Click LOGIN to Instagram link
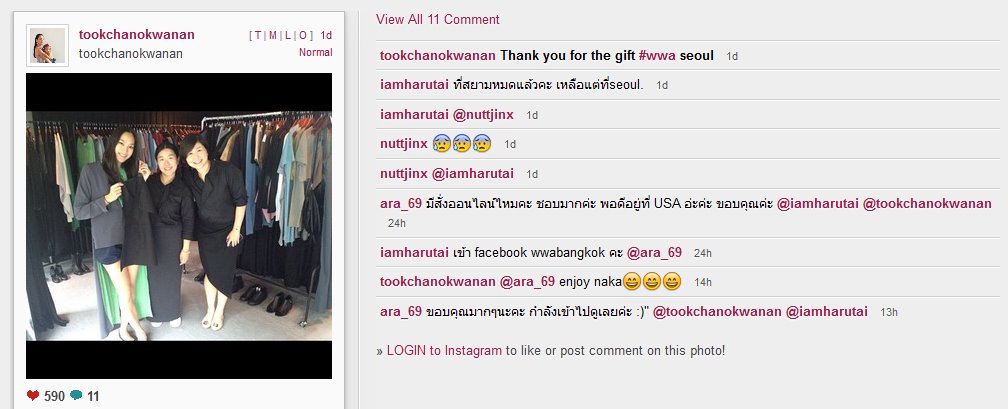 (x=444, y=350)
